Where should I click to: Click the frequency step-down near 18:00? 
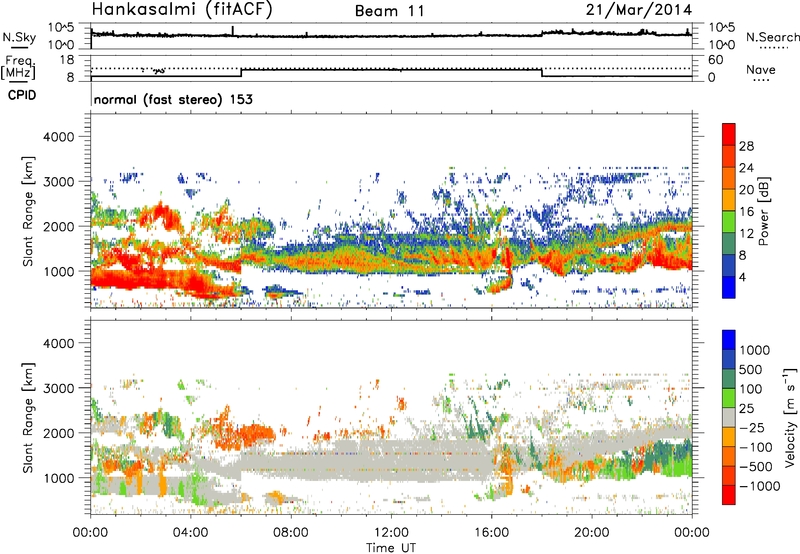click(x=542, y=72)
